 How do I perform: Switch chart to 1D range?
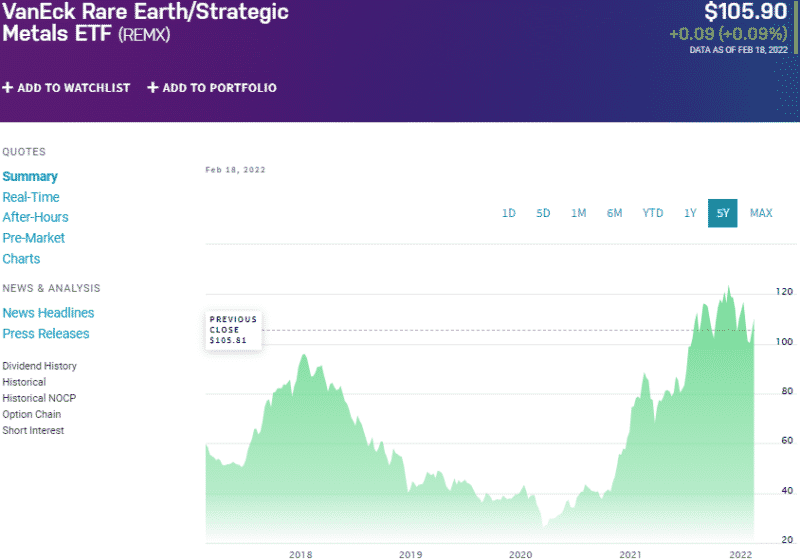tap(509, 213)
